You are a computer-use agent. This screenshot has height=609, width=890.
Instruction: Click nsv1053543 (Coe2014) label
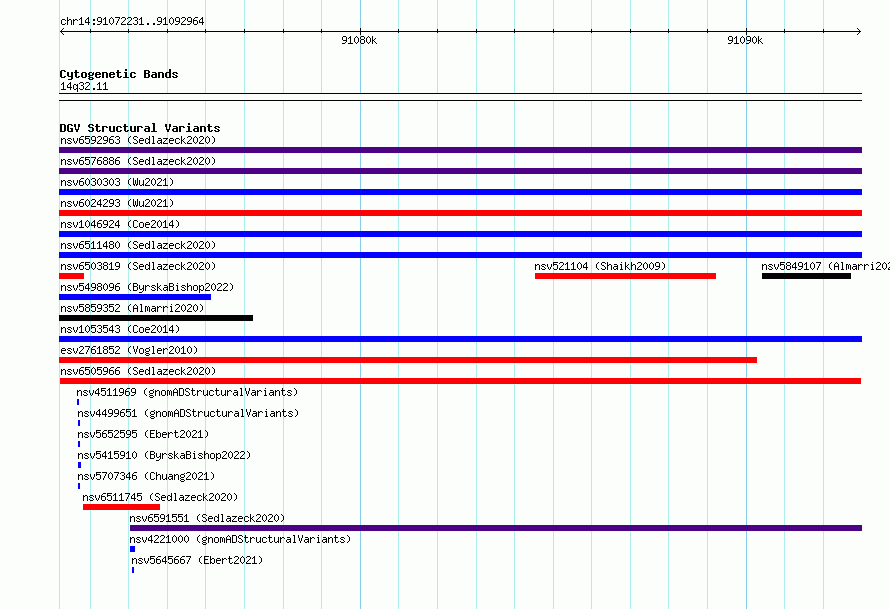coord(120,329)
